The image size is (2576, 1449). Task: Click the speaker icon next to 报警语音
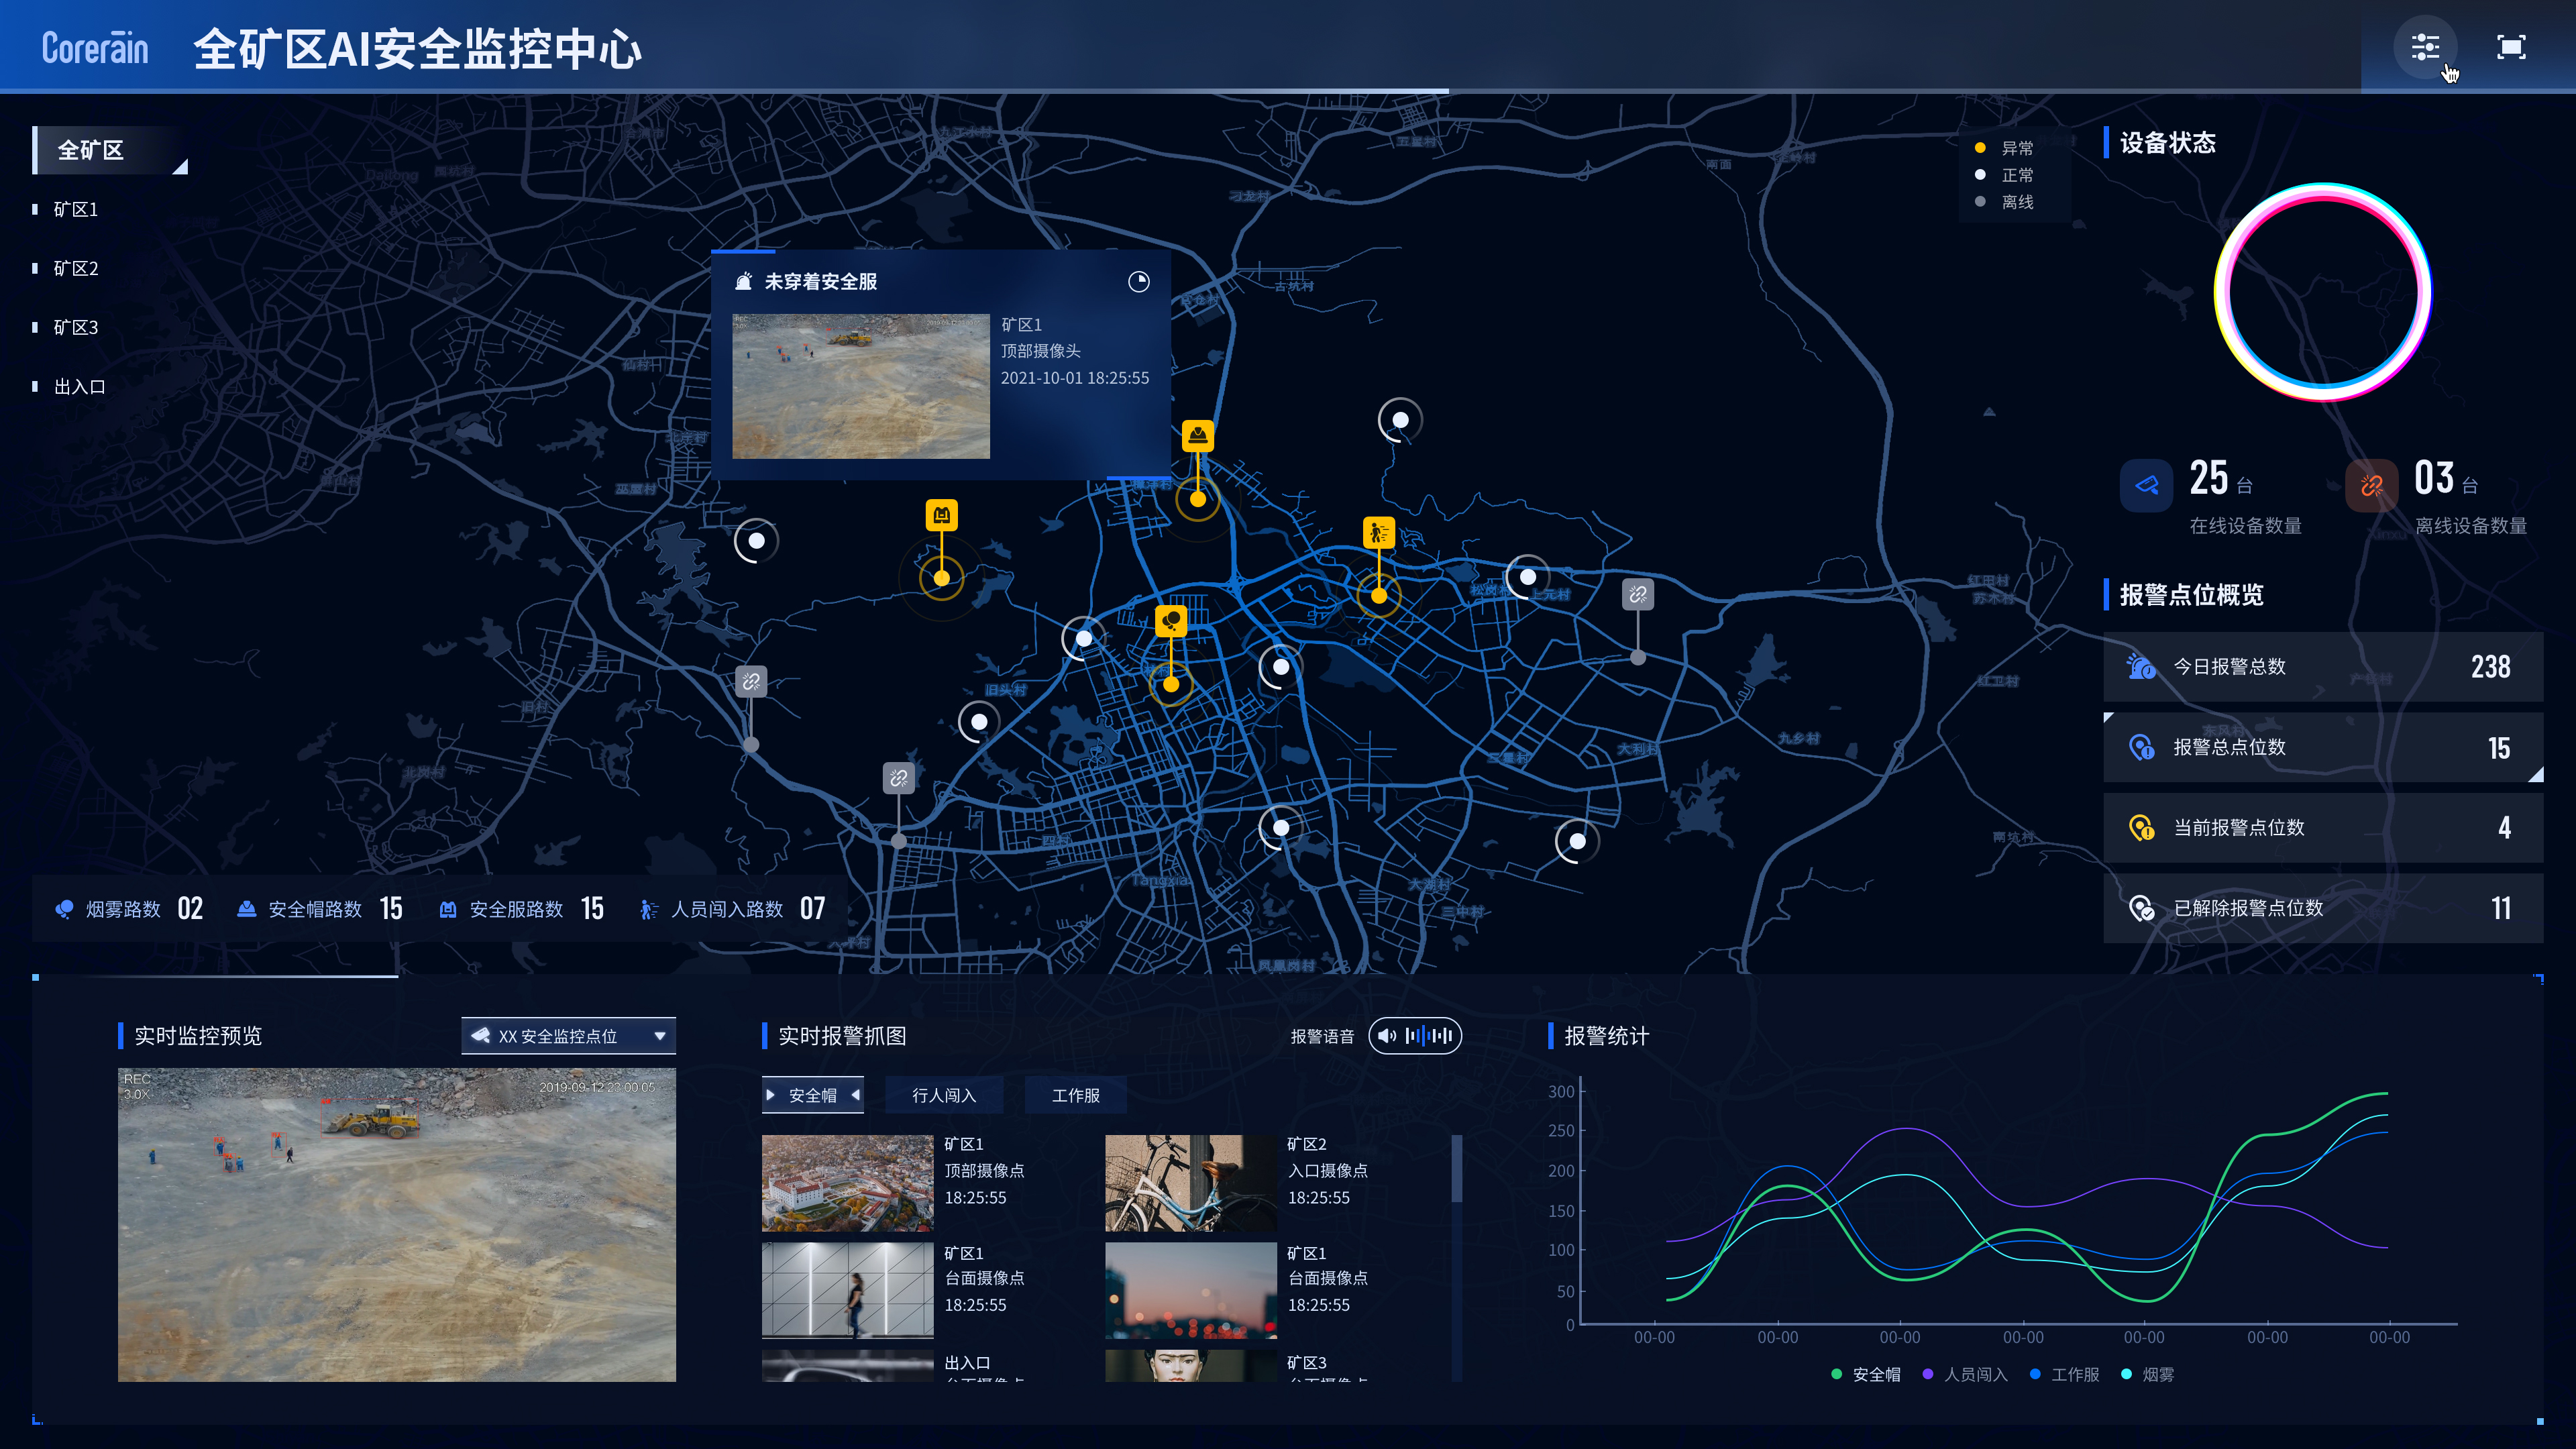[x=1386, y=1036]
